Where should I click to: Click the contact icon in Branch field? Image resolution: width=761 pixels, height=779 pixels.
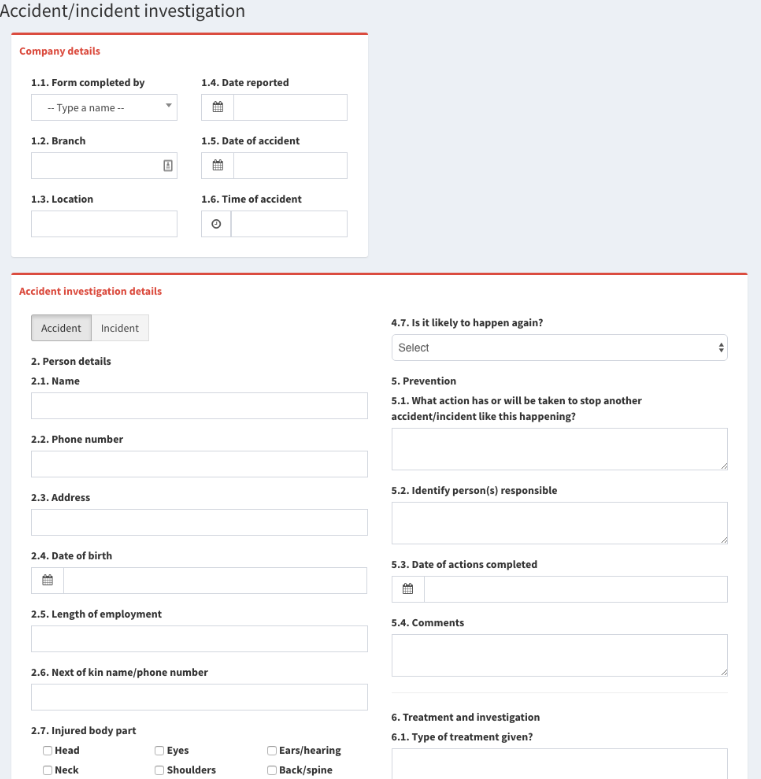tap(168, 166)
